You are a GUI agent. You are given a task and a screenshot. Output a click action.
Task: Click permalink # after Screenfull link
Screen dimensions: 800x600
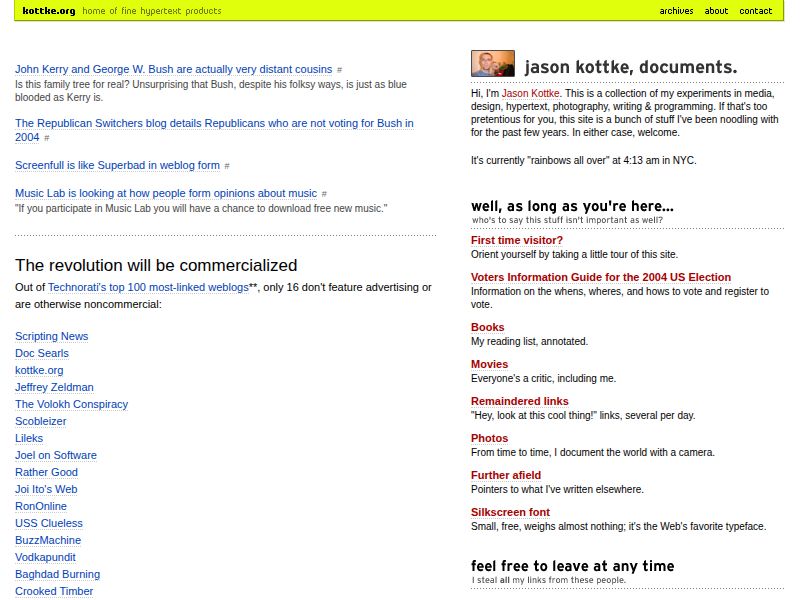227,166
